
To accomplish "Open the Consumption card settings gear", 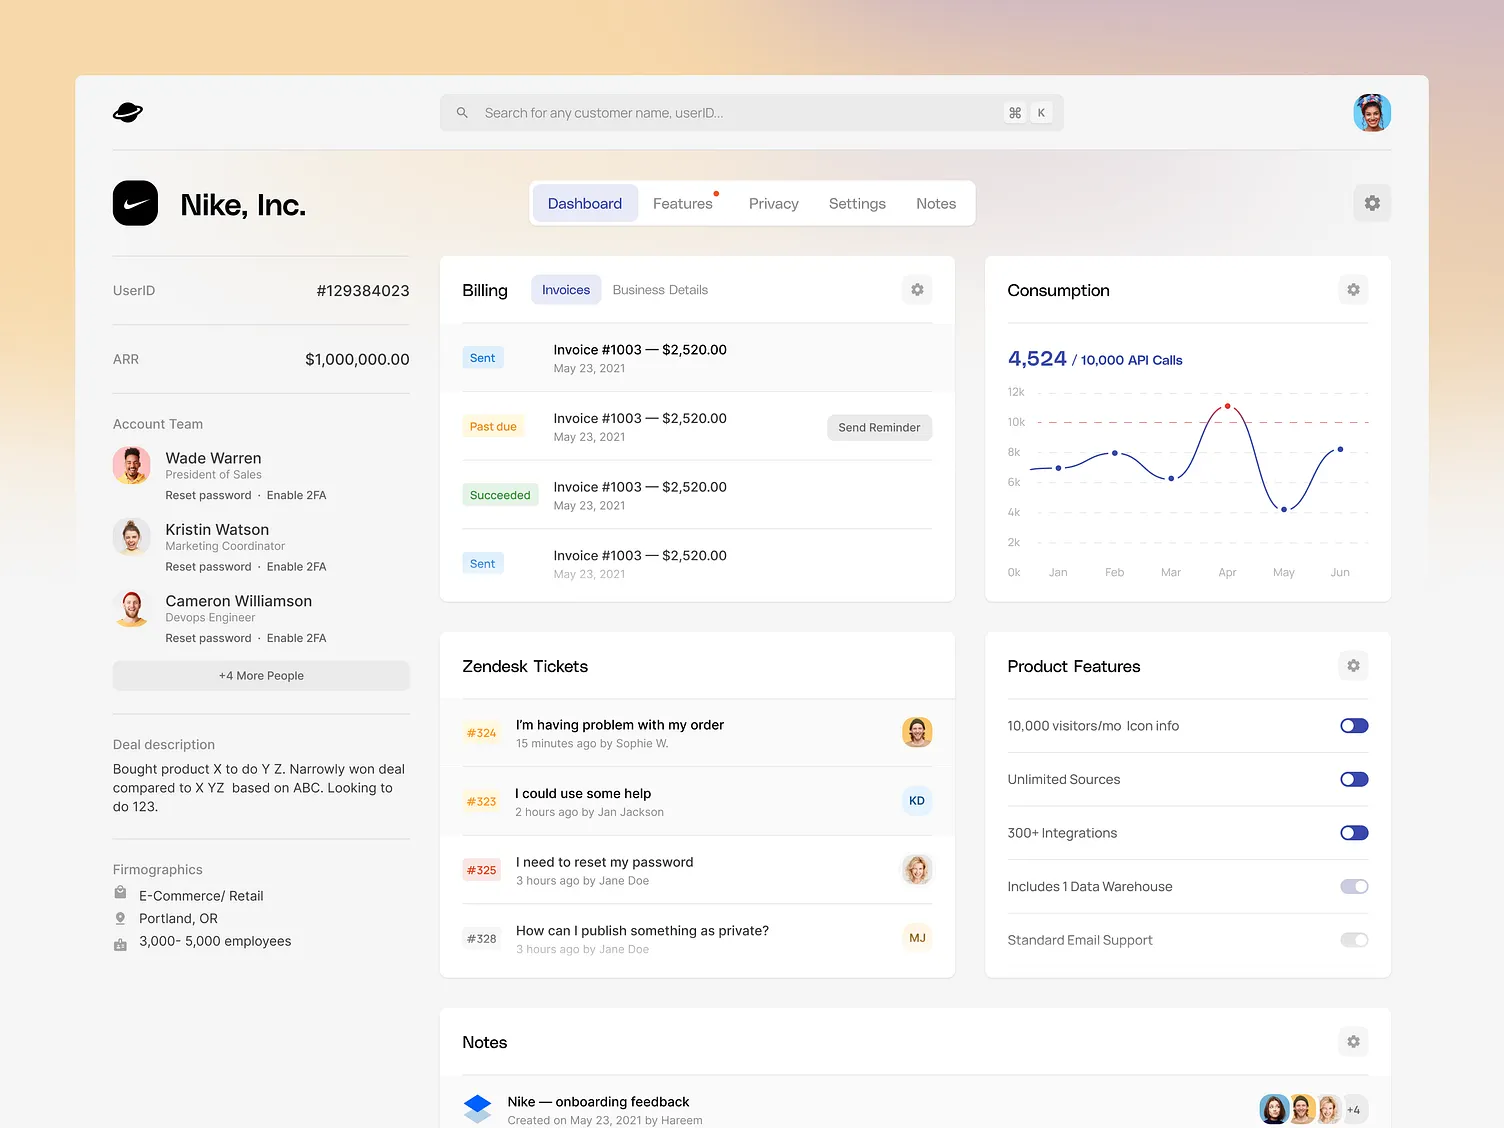I will pos(1353,290).
